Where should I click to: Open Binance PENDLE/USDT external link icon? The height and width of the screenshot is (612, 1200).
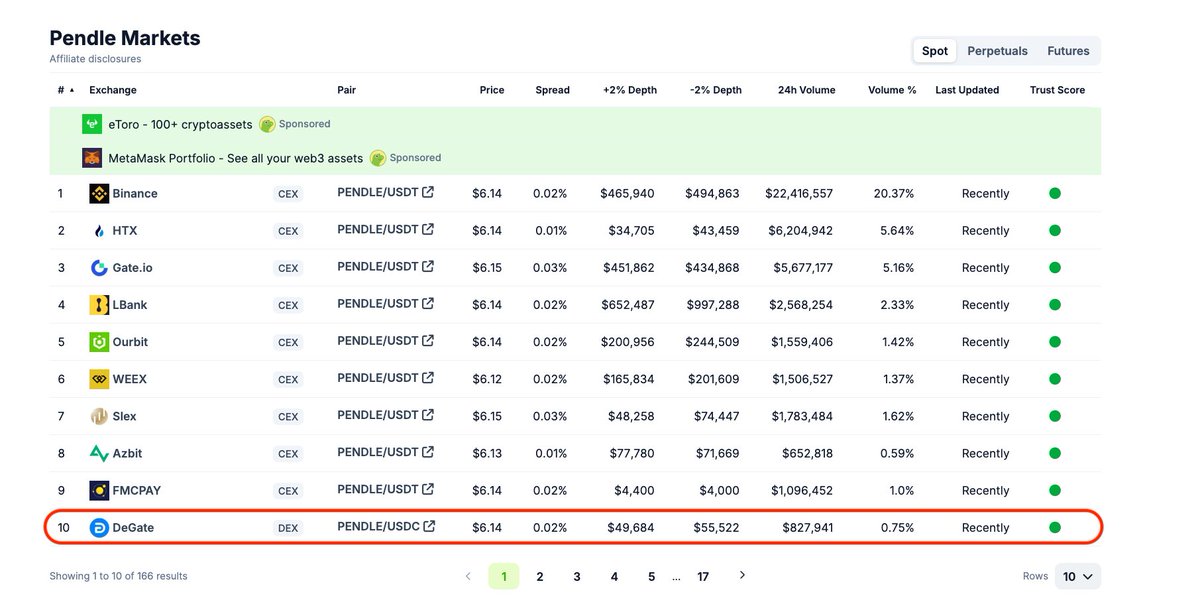click(428, 192)
